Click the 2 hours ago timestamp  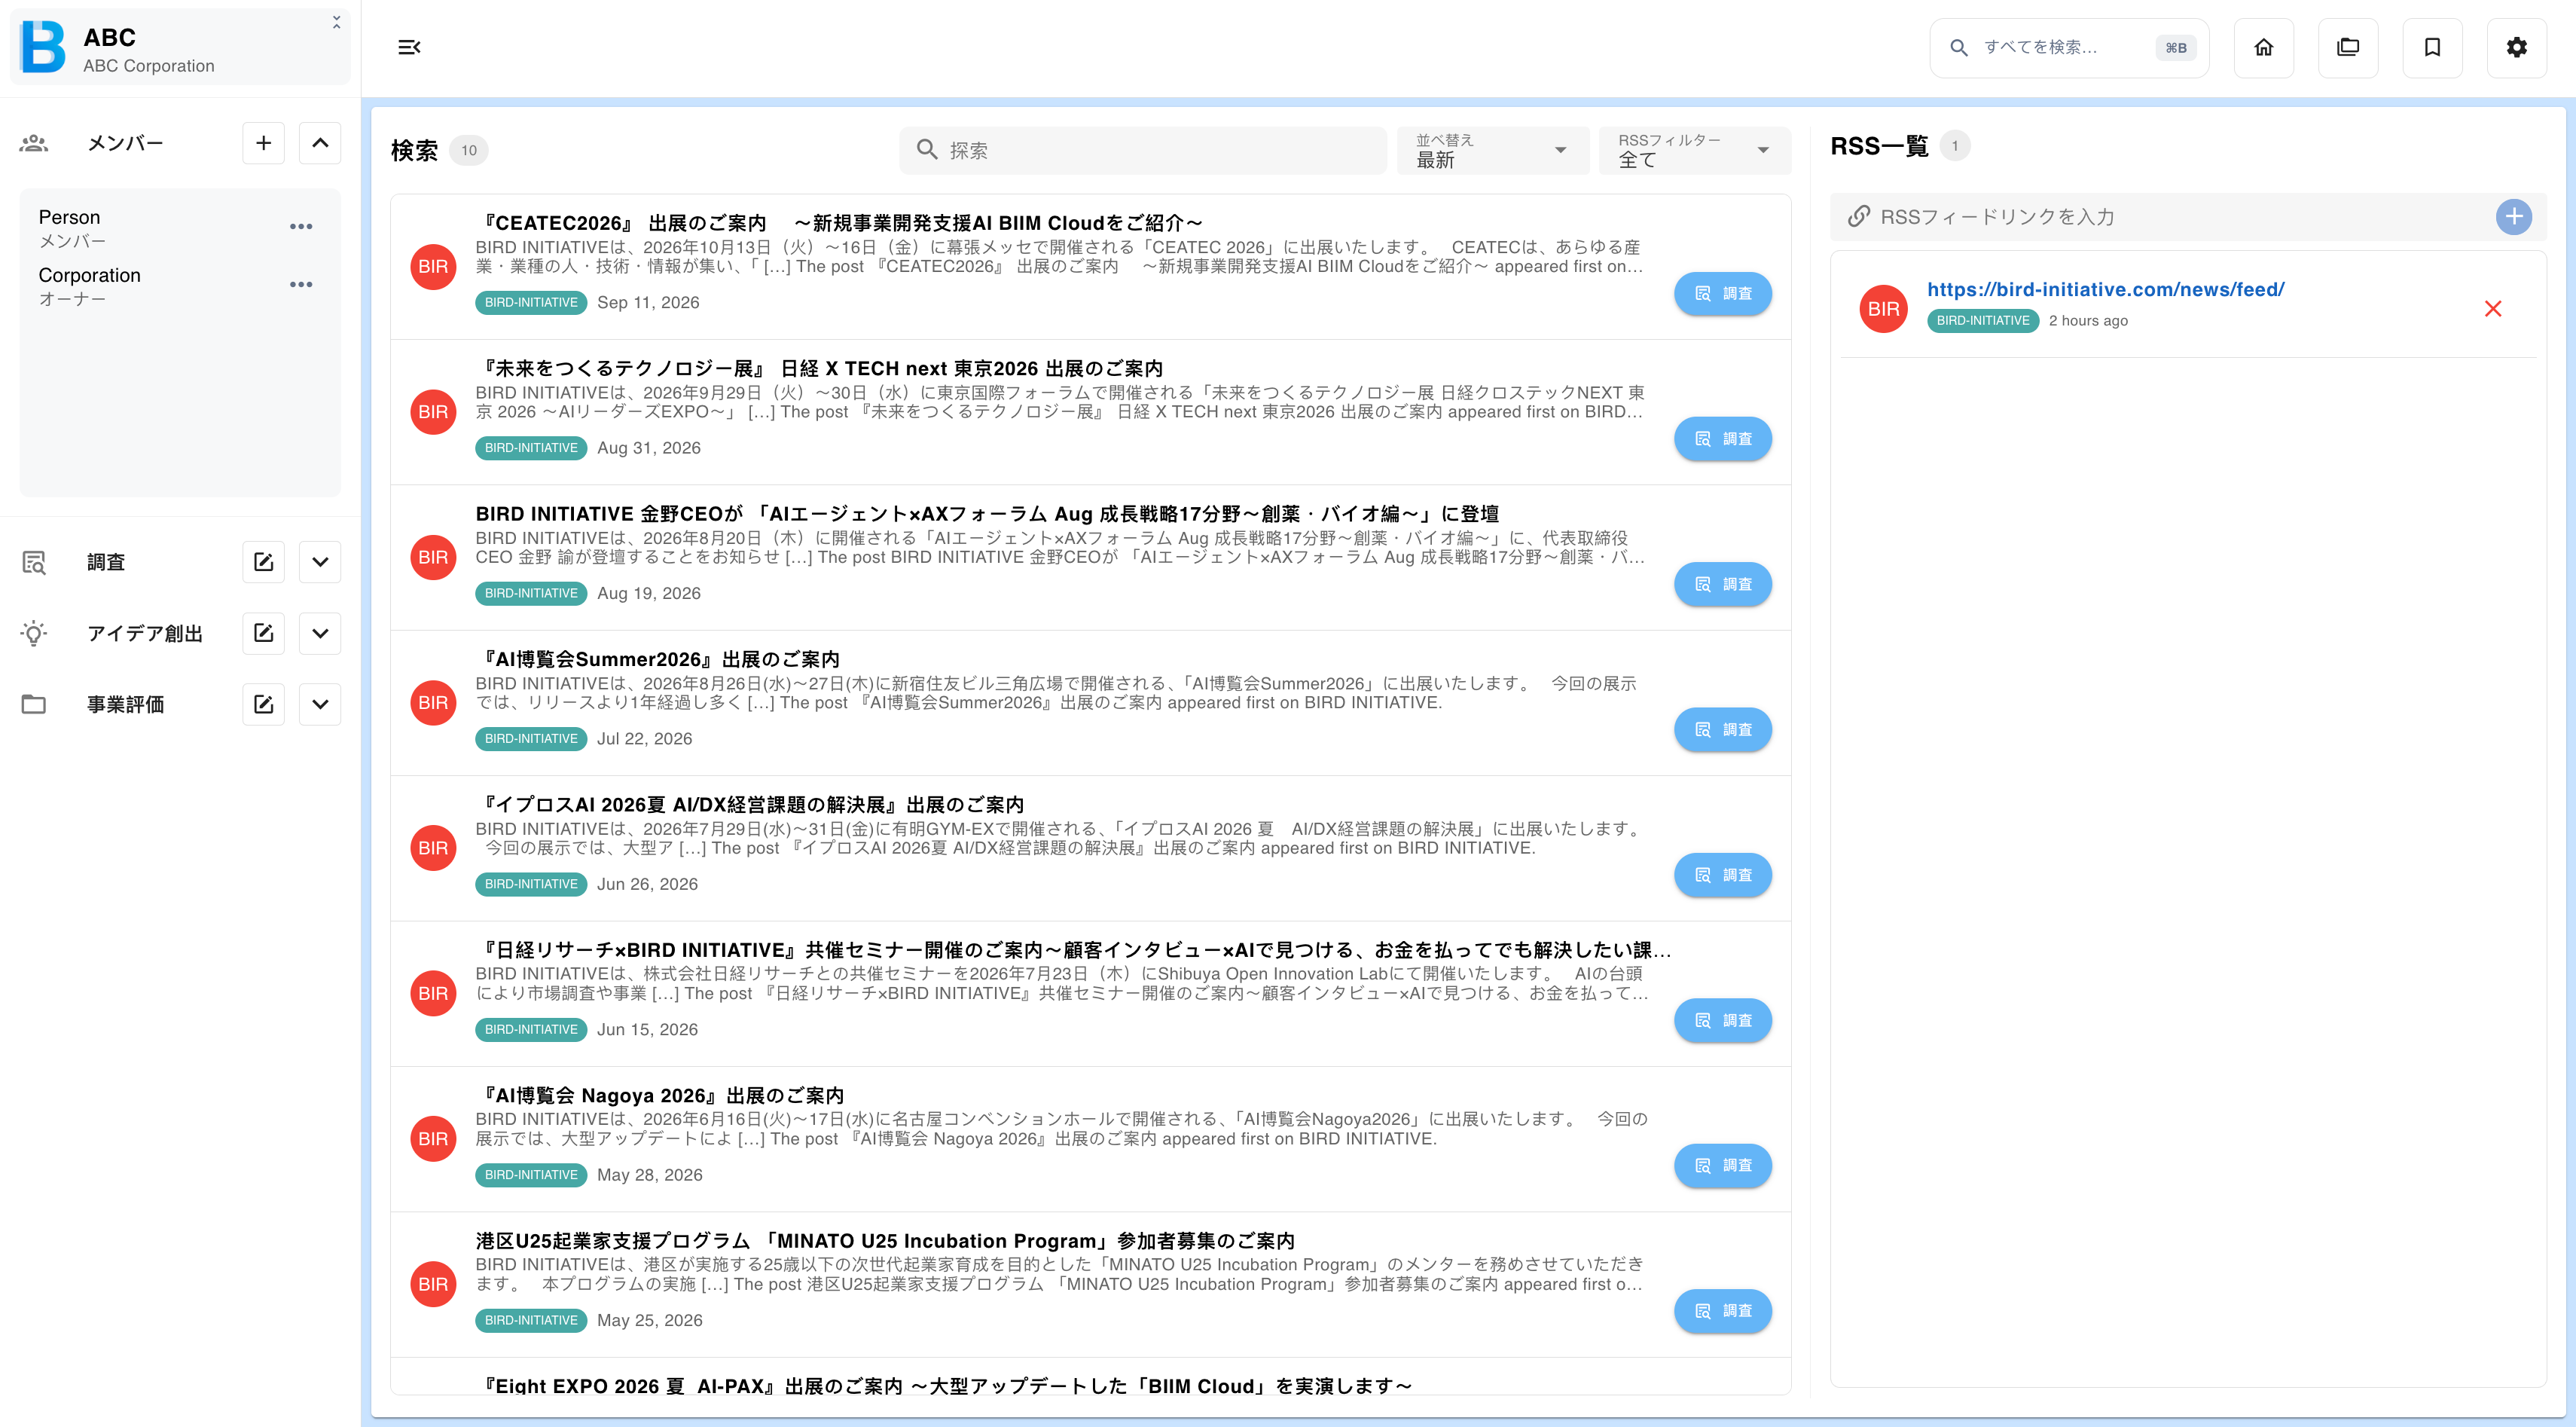[x=2088, y=321]
